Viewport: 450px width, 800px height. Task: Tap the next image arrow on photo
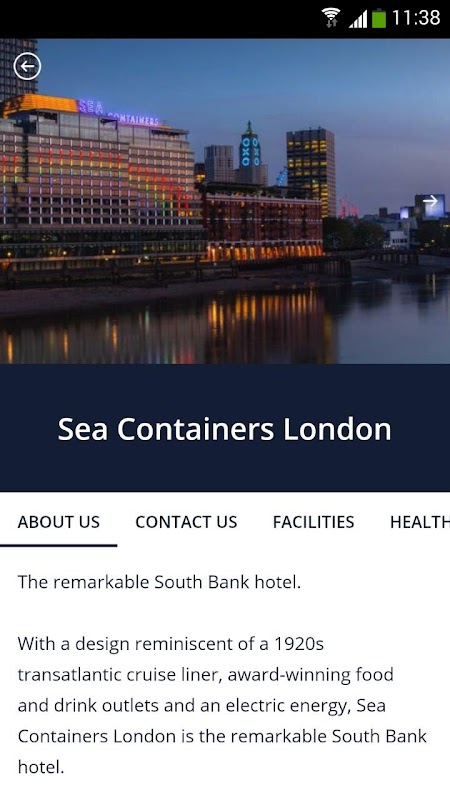(430, 201)
